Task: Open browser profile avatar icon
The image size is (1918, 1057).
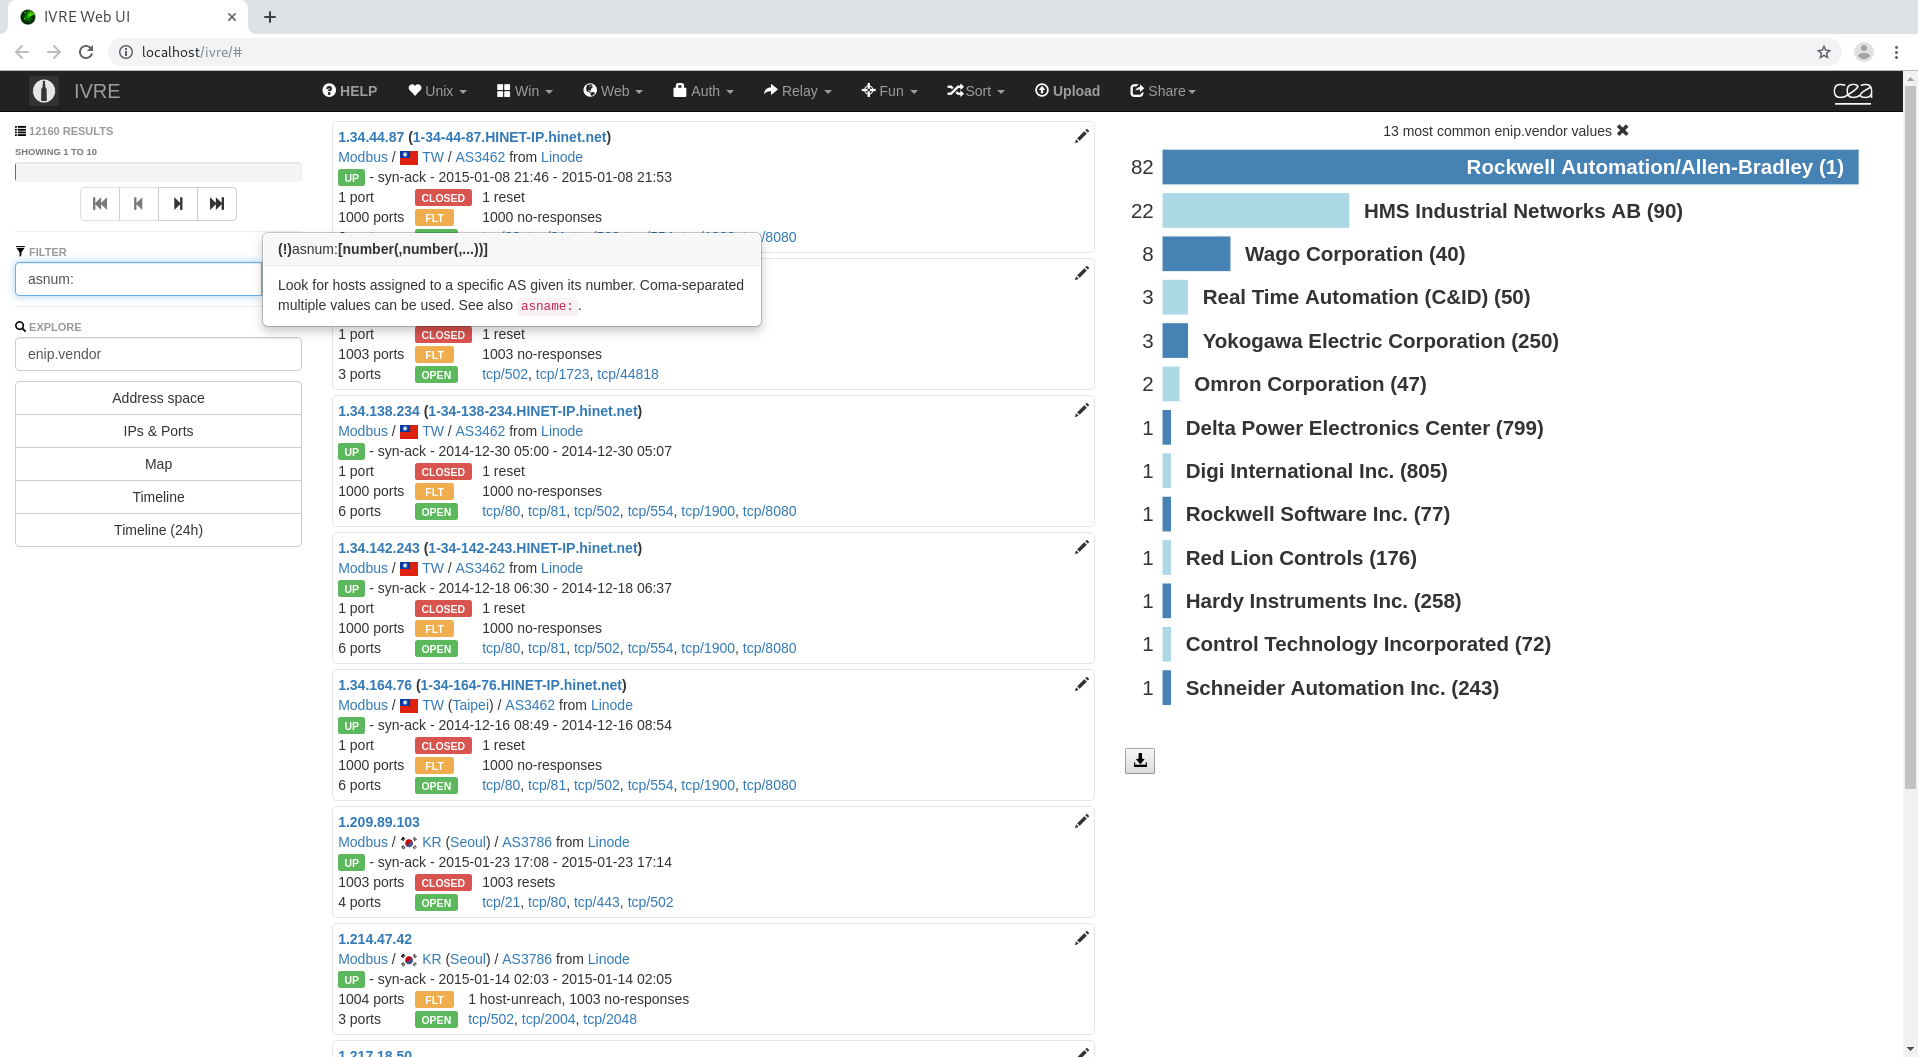Action: tap(1864, 52)
